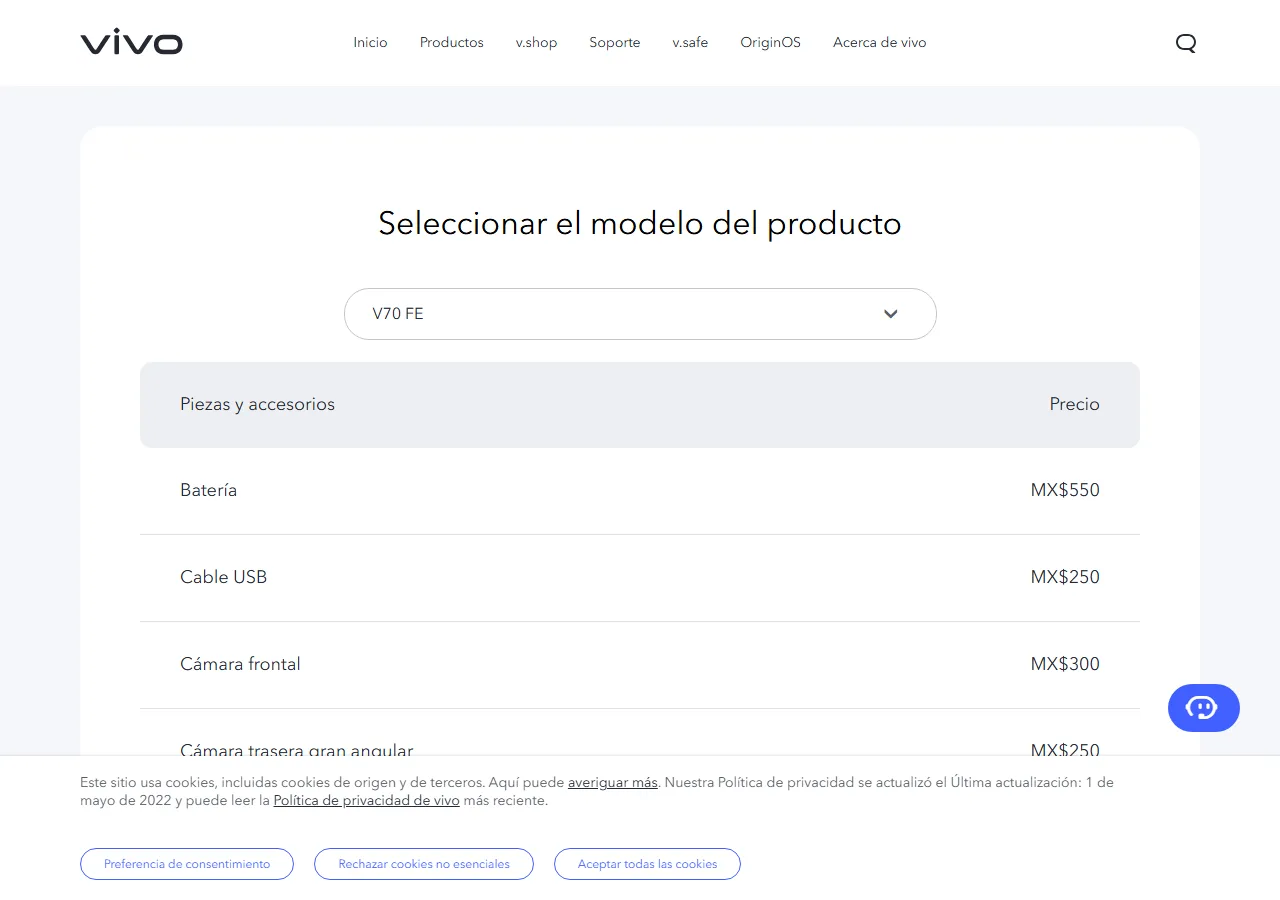Open the Soporte menu
The image size is (1280, 900).
pyautogui.click(x=615, y=43)
